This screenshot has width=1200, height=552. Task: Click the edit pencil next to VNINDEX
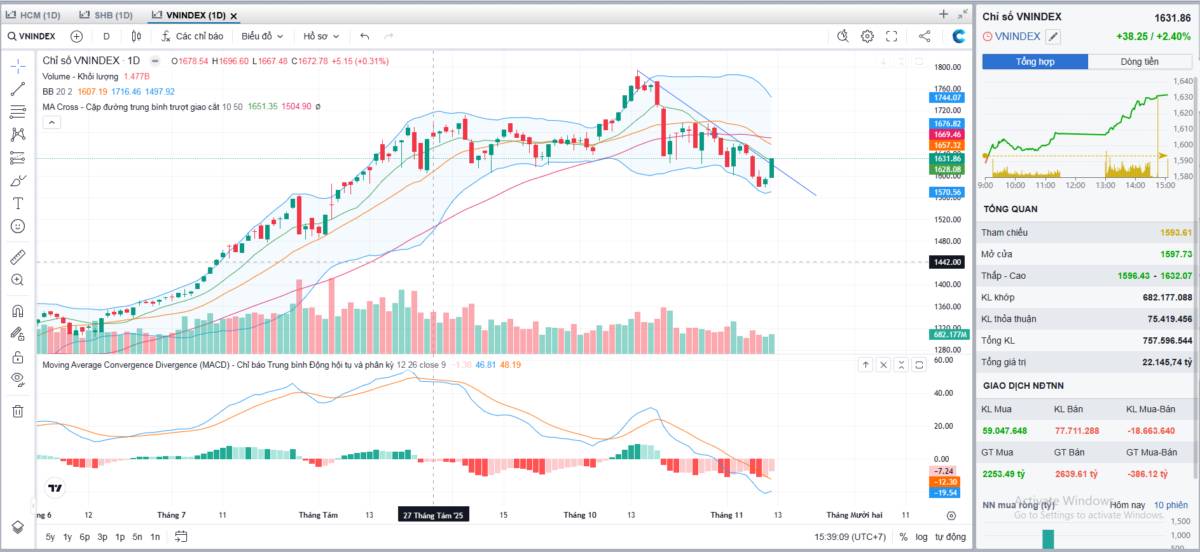pyautogui.click(x=1053, y=36)
